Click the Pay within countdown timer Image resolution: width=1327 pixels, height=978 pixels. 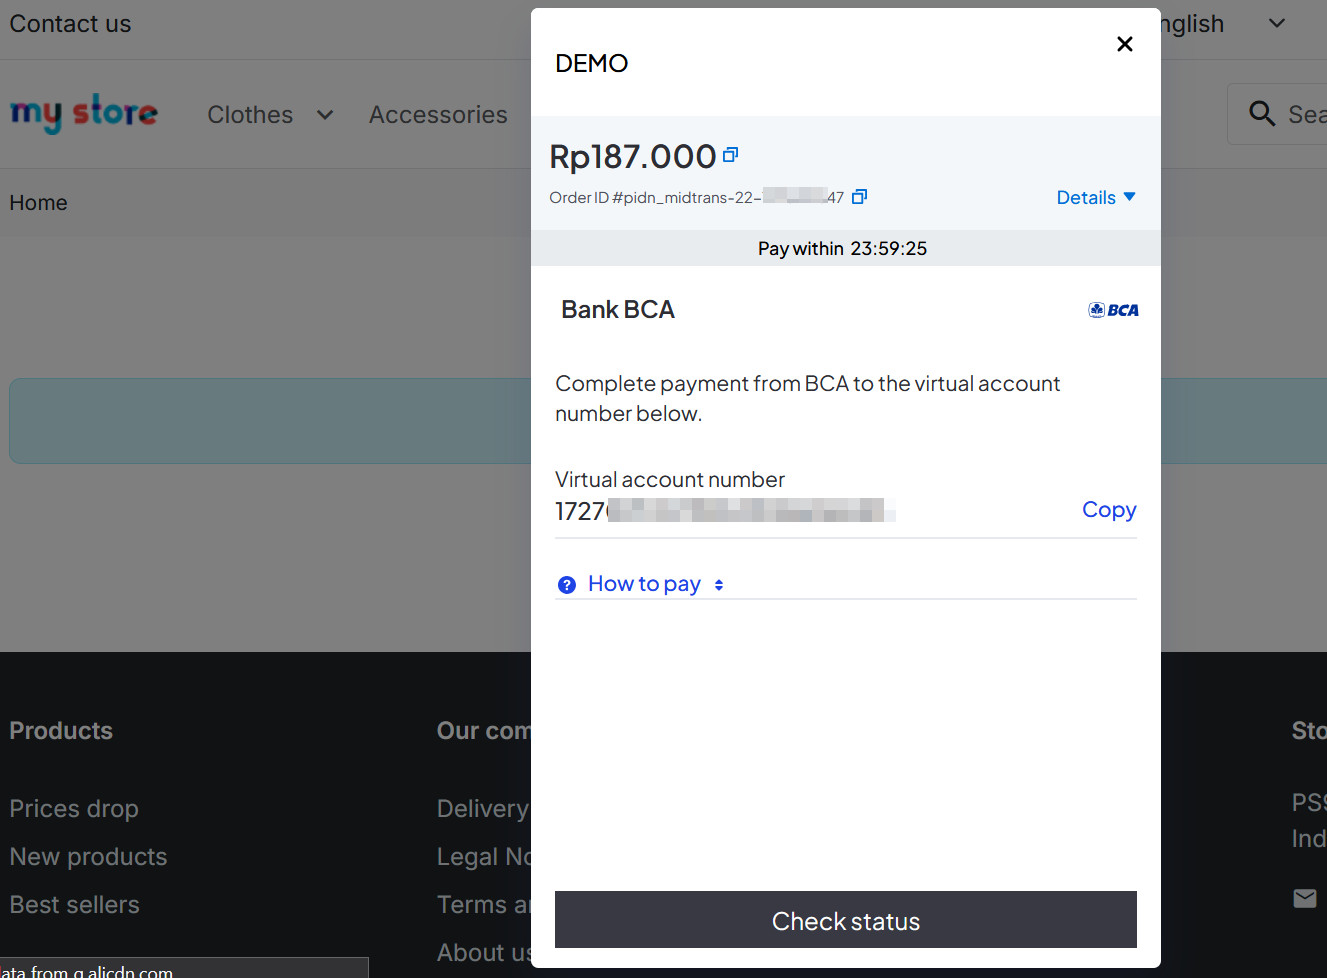pos(842,248)
